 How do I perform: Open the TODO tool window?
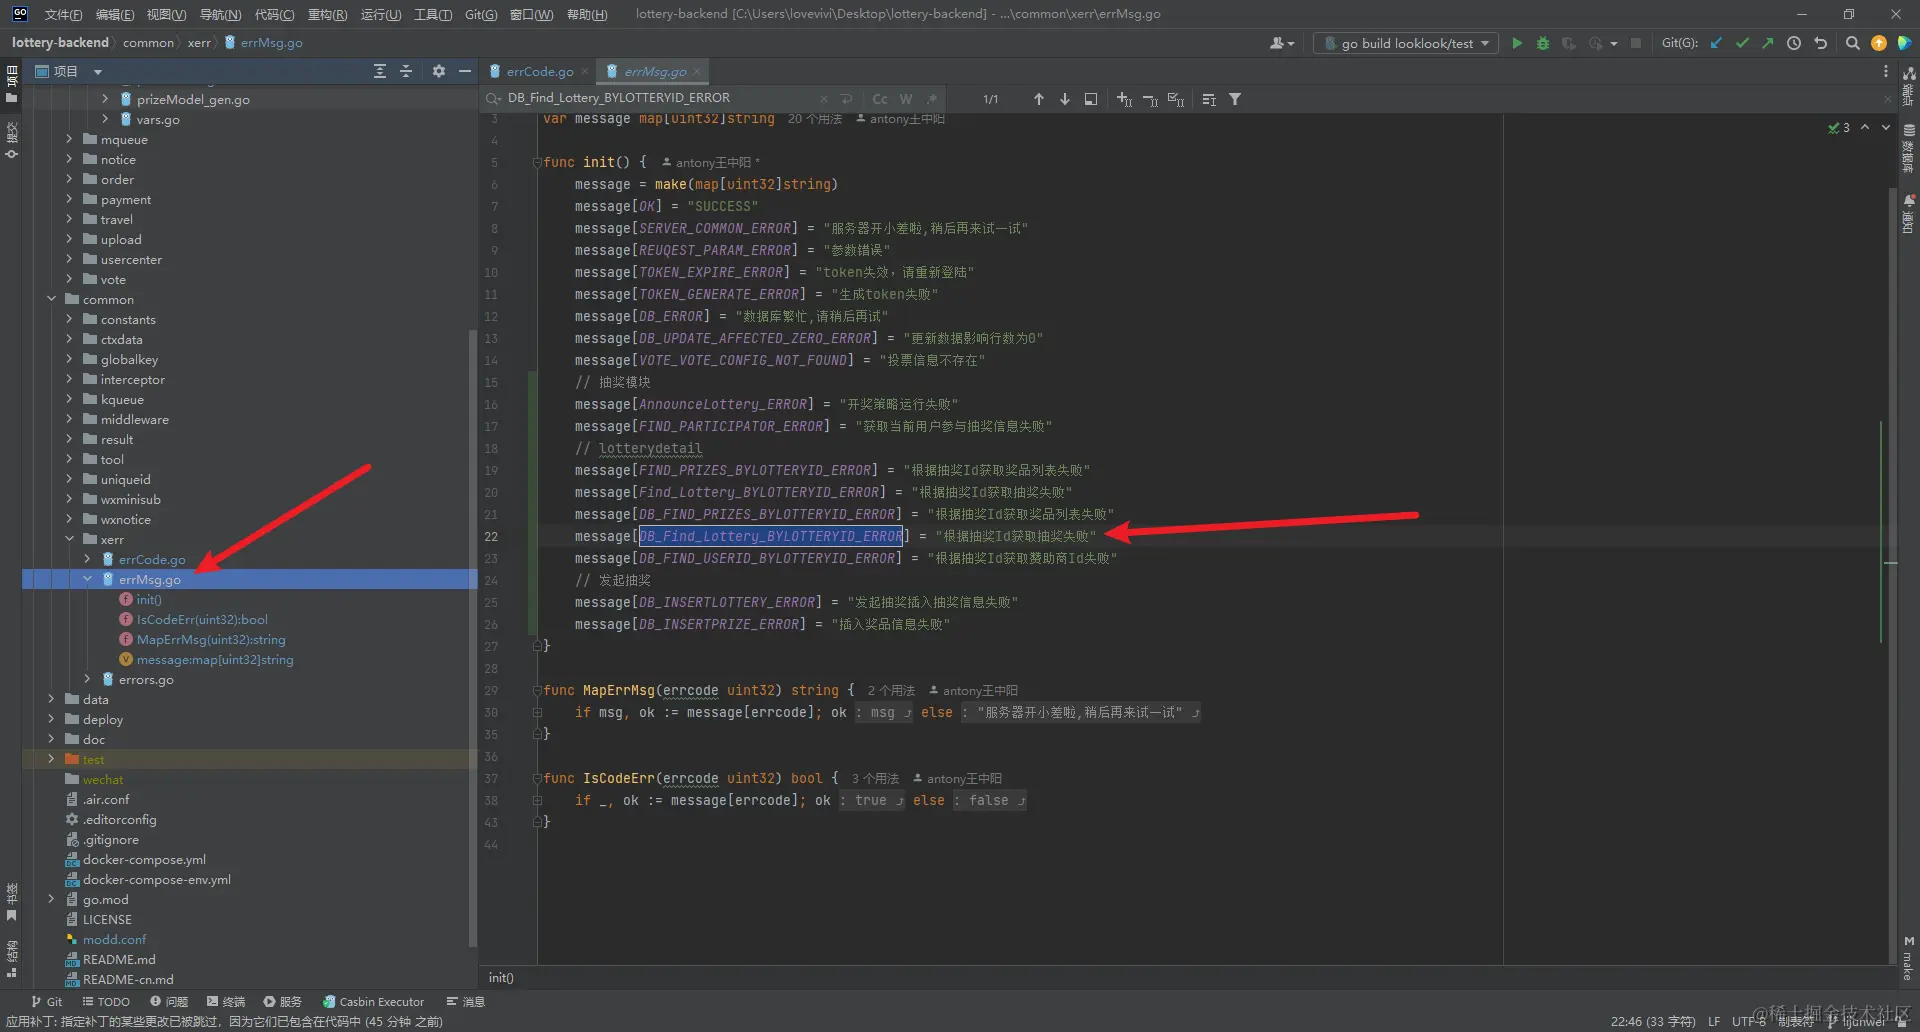pyautogui.click(x=106, y=1001)
